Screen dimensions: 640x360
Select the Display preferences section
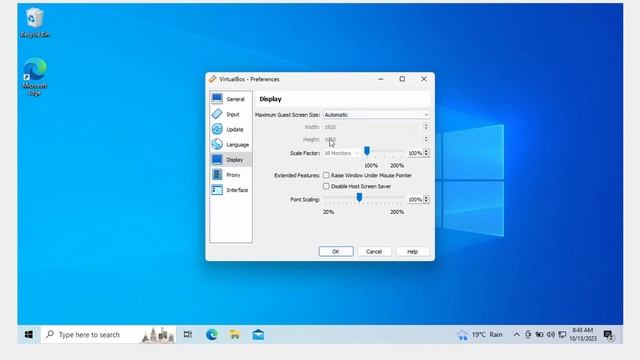coord(231,160)
